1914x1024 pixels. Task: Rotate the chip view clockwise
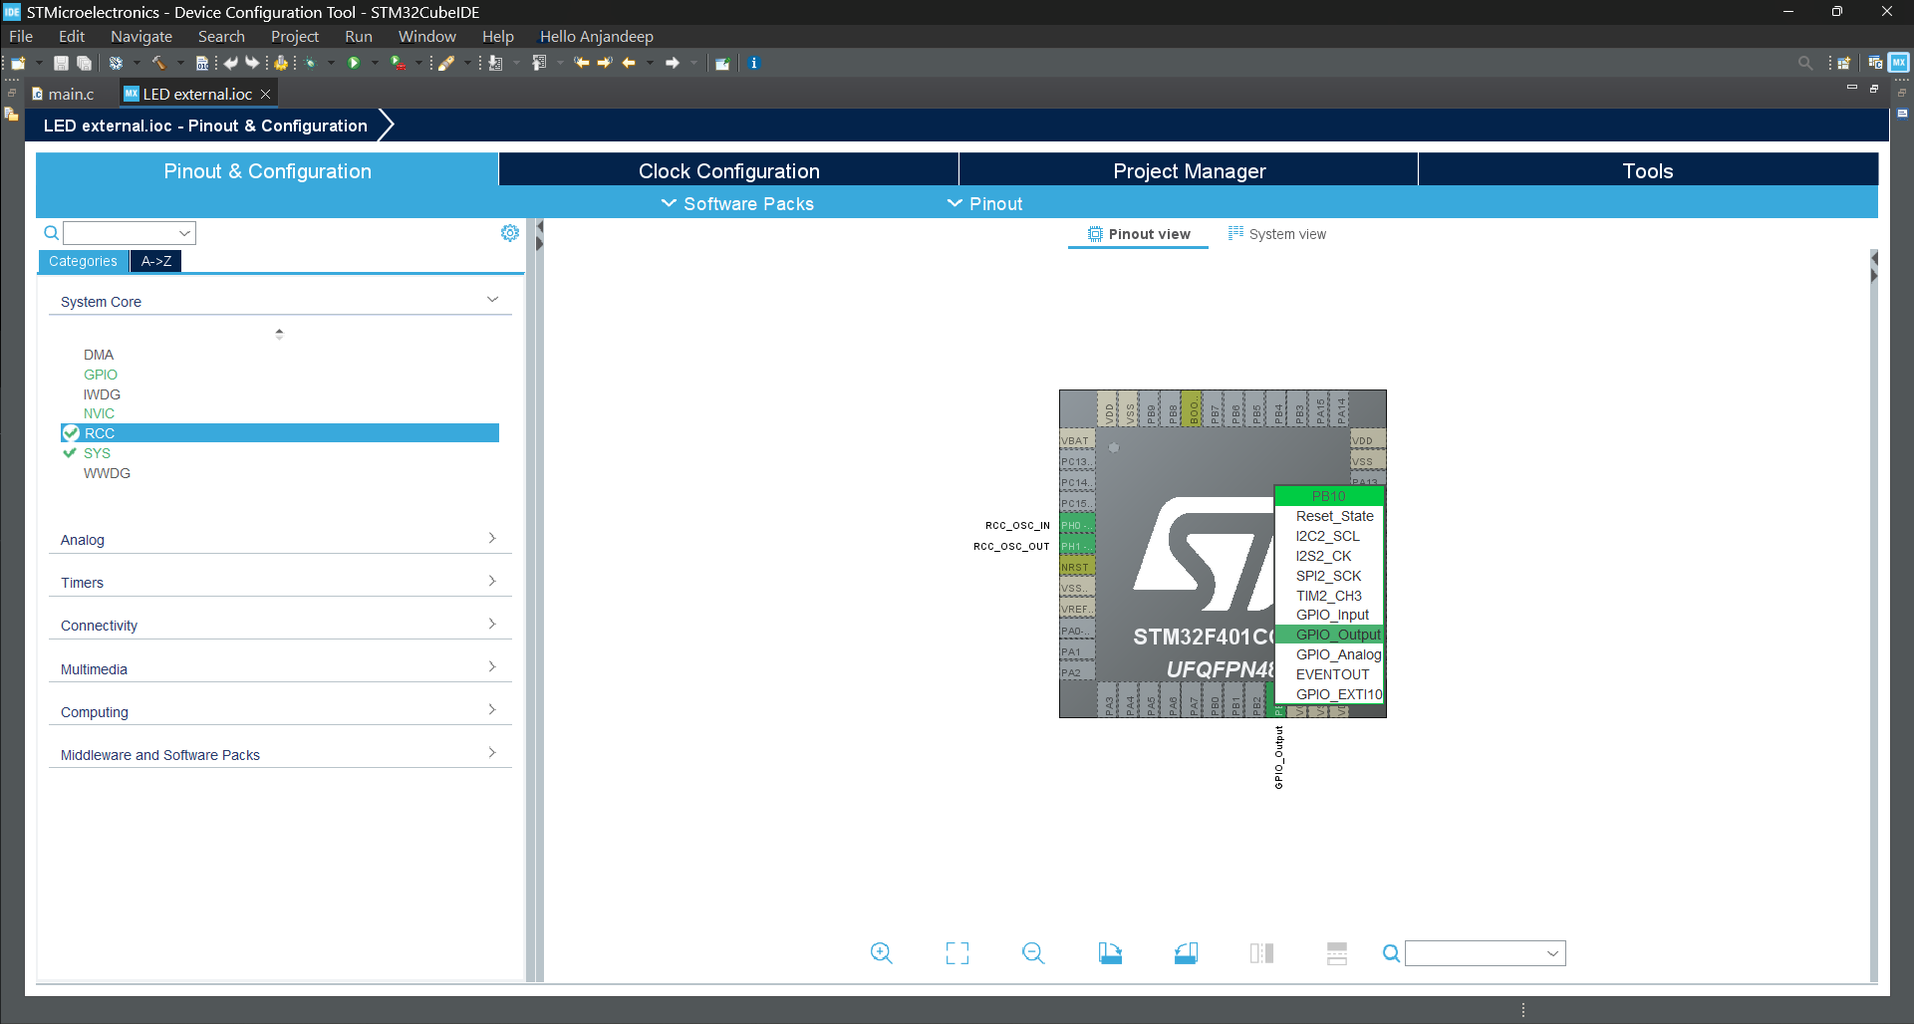1110,953
